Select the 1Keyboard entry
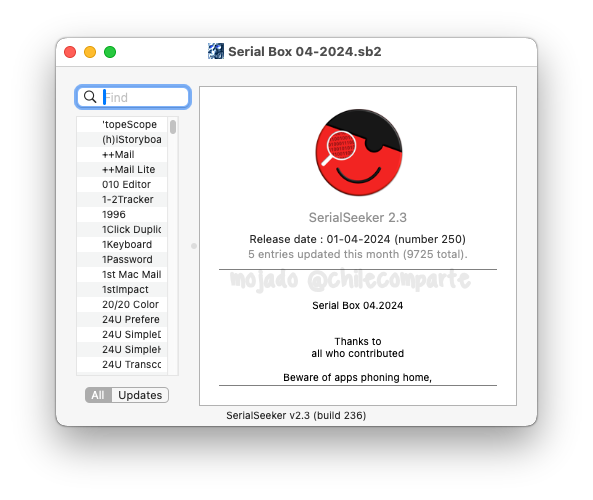The height and width of the screenshot is (500, 593). coord(122,244)
